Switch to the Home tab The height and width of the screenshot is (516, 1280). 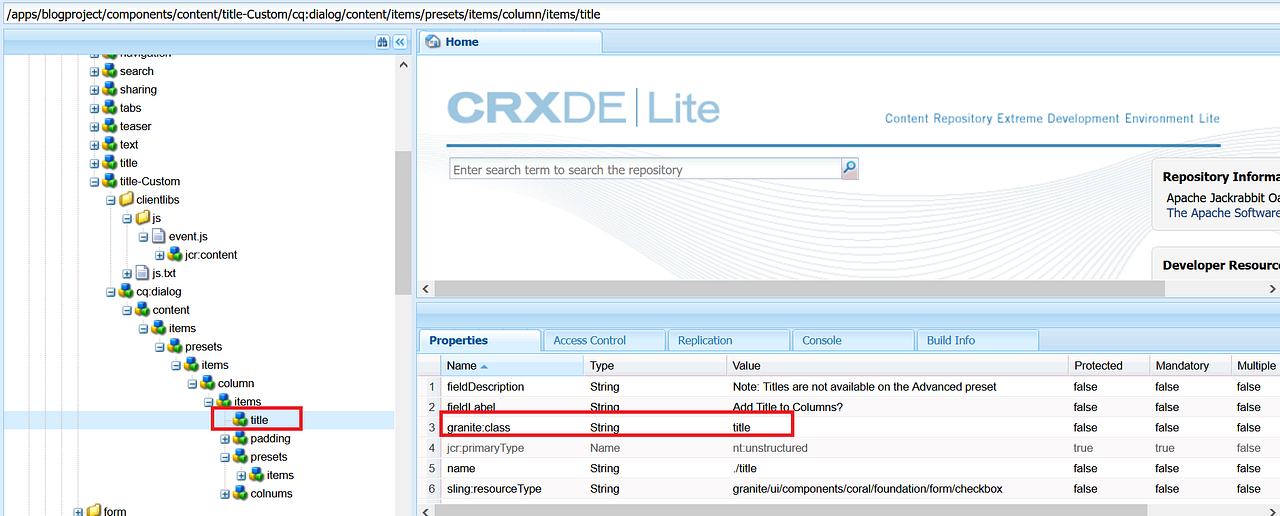(510, 42)
